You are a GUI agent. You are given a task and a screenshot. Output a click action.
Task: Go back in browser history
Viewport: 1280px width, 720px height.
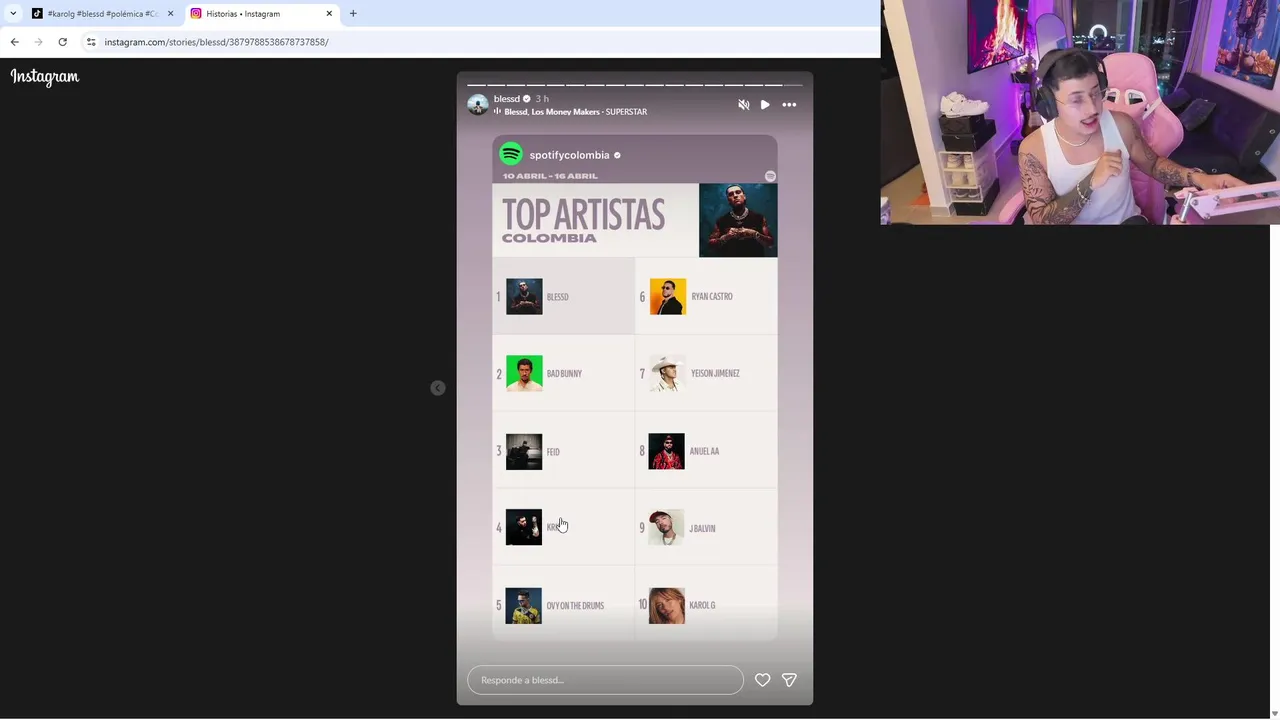[x=14, y=42]
